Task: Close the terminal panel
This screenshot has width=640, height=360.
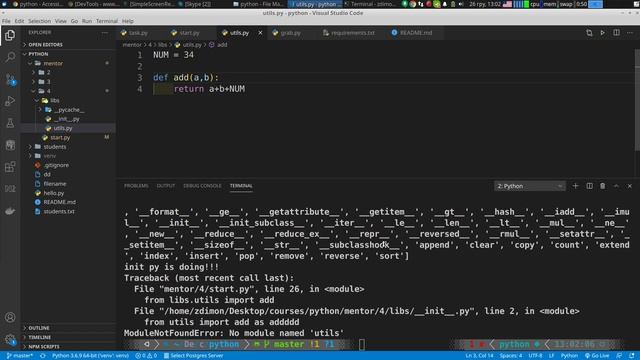Action: [630, 186]
